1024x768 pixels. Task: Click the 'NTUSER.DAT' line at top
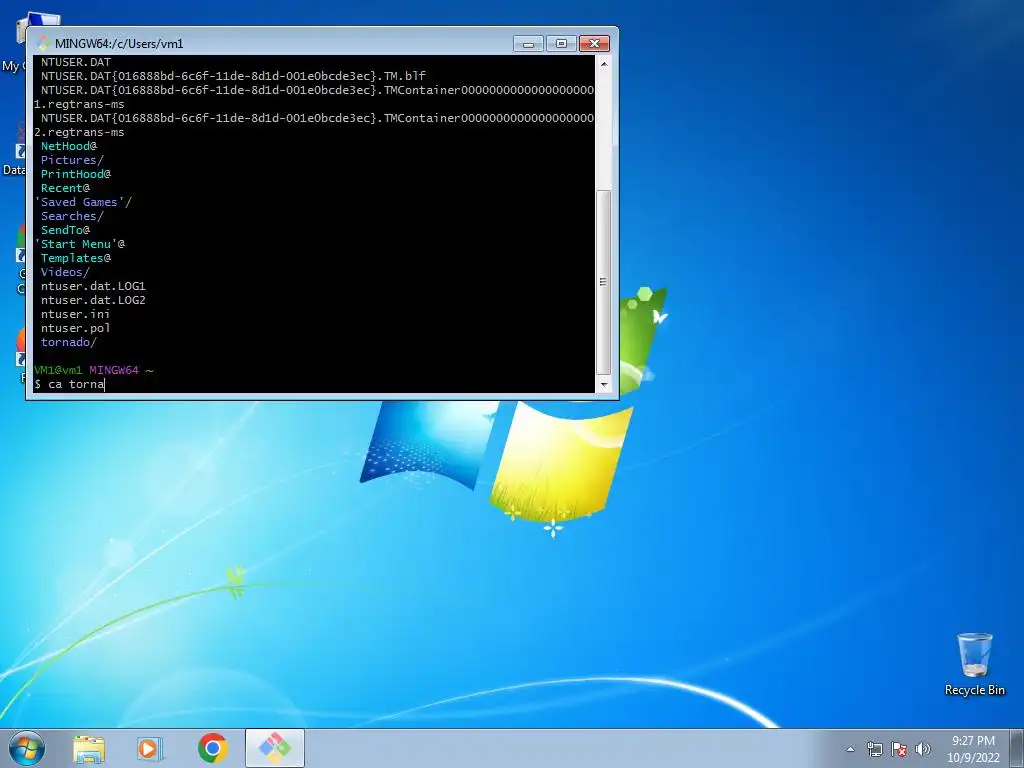[76, 62]
